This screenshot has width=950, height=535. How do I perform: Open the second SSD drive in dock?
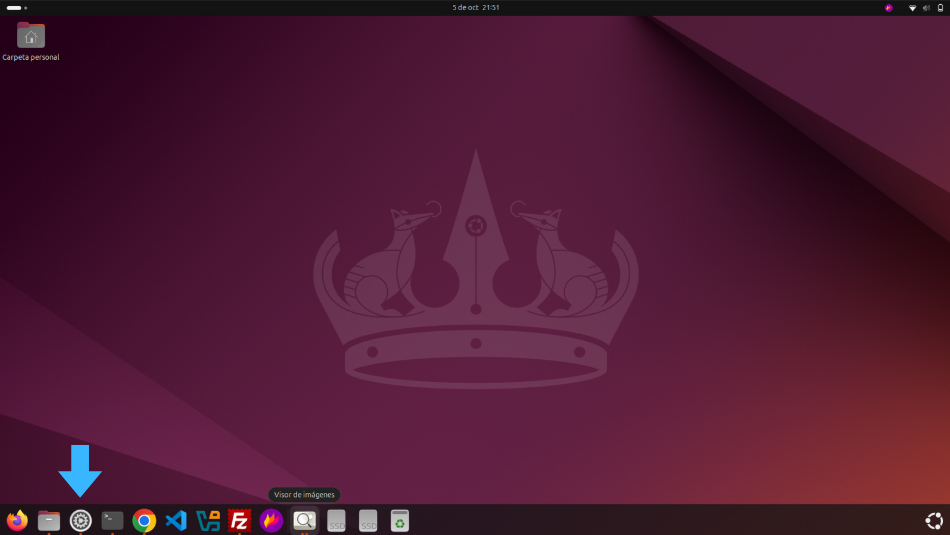[368, 520]
